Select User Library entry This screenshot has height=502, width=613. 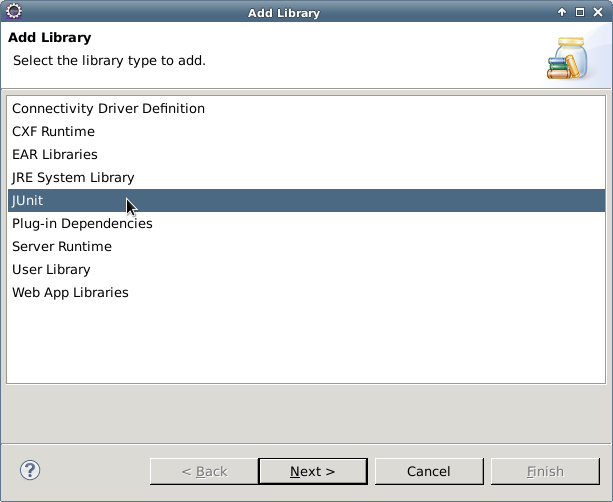pos(306,270)
